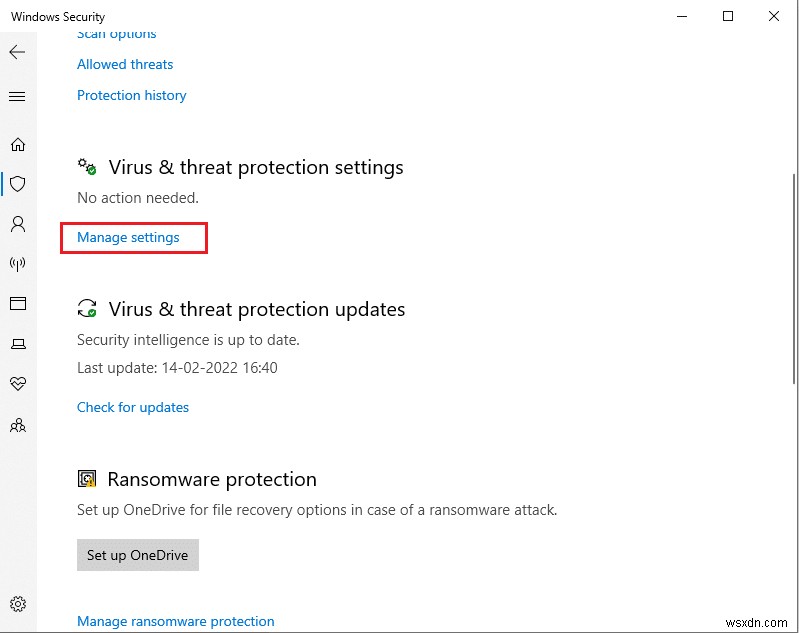
Task: Open the Allowed threats link
Action: tap(125, 64)
